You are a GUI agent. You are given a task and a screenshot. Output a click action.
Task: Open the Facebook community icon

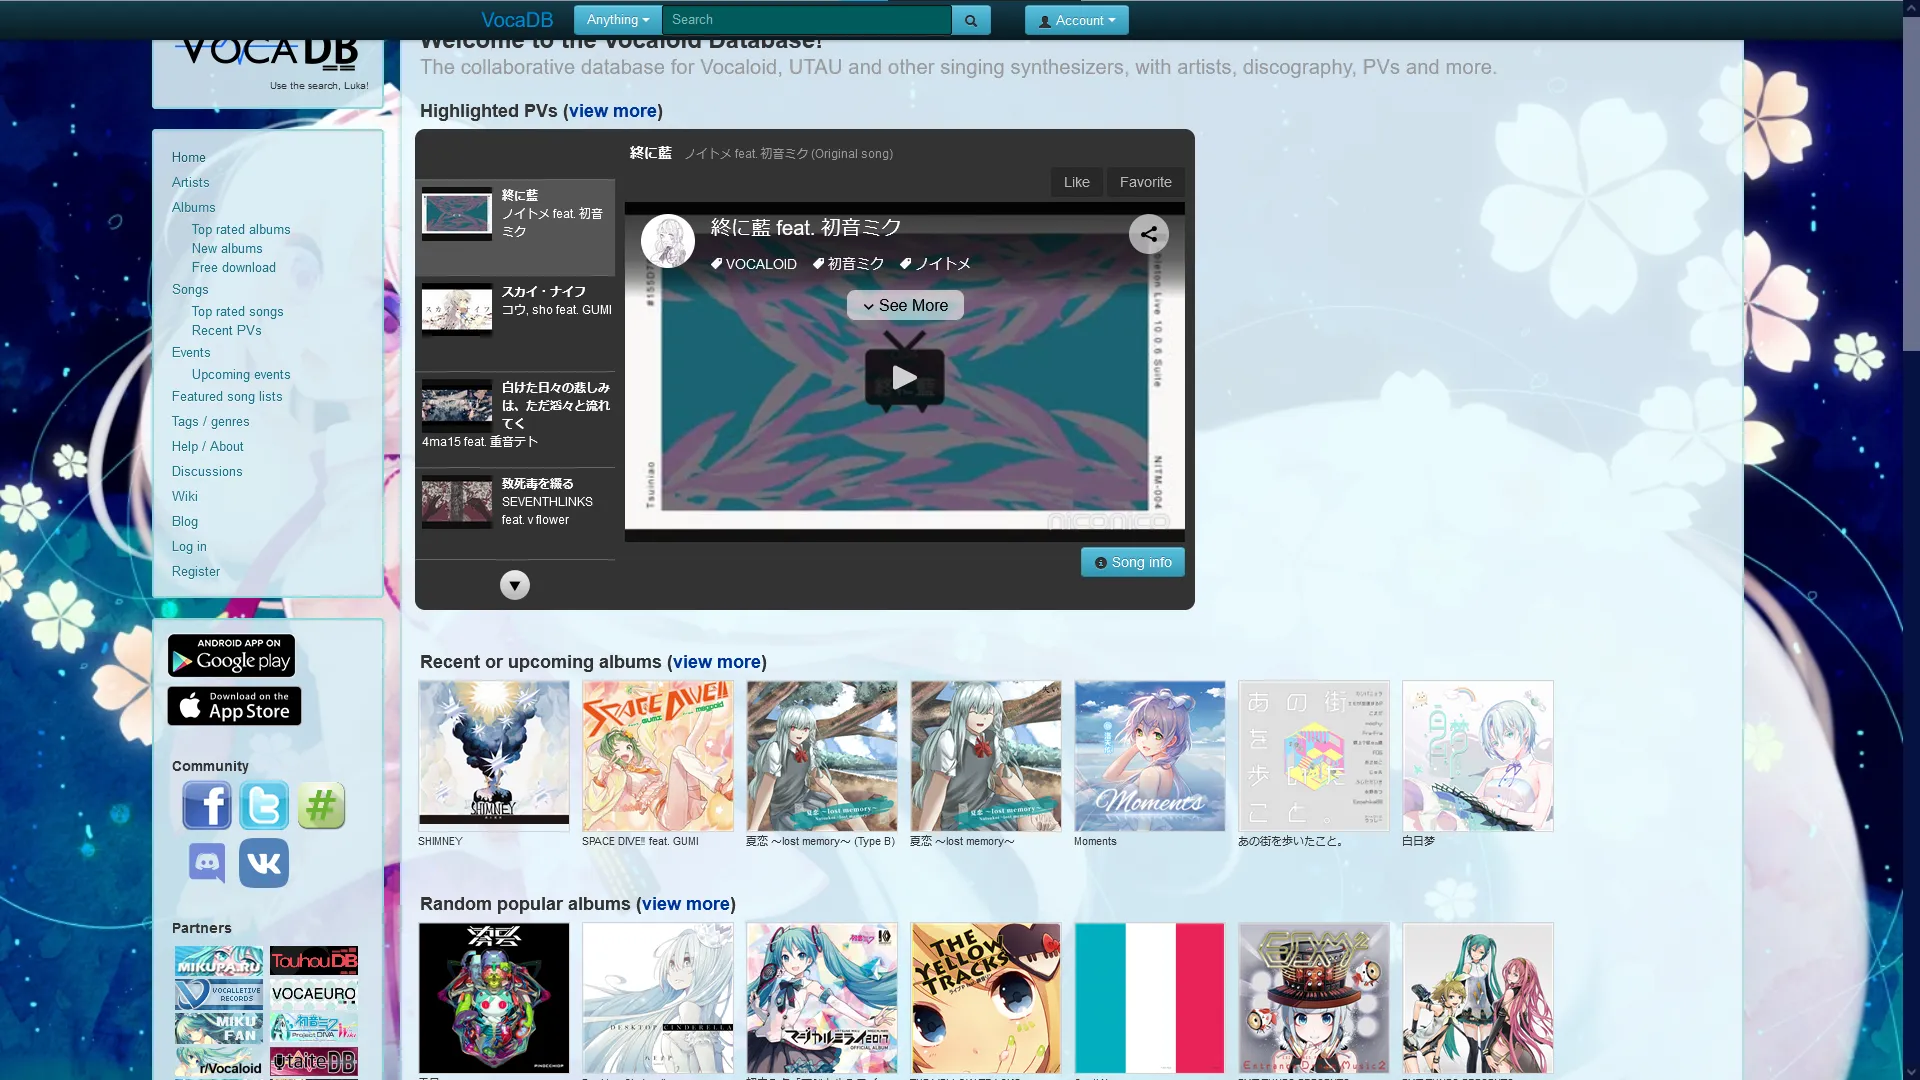tap(207, 805)
